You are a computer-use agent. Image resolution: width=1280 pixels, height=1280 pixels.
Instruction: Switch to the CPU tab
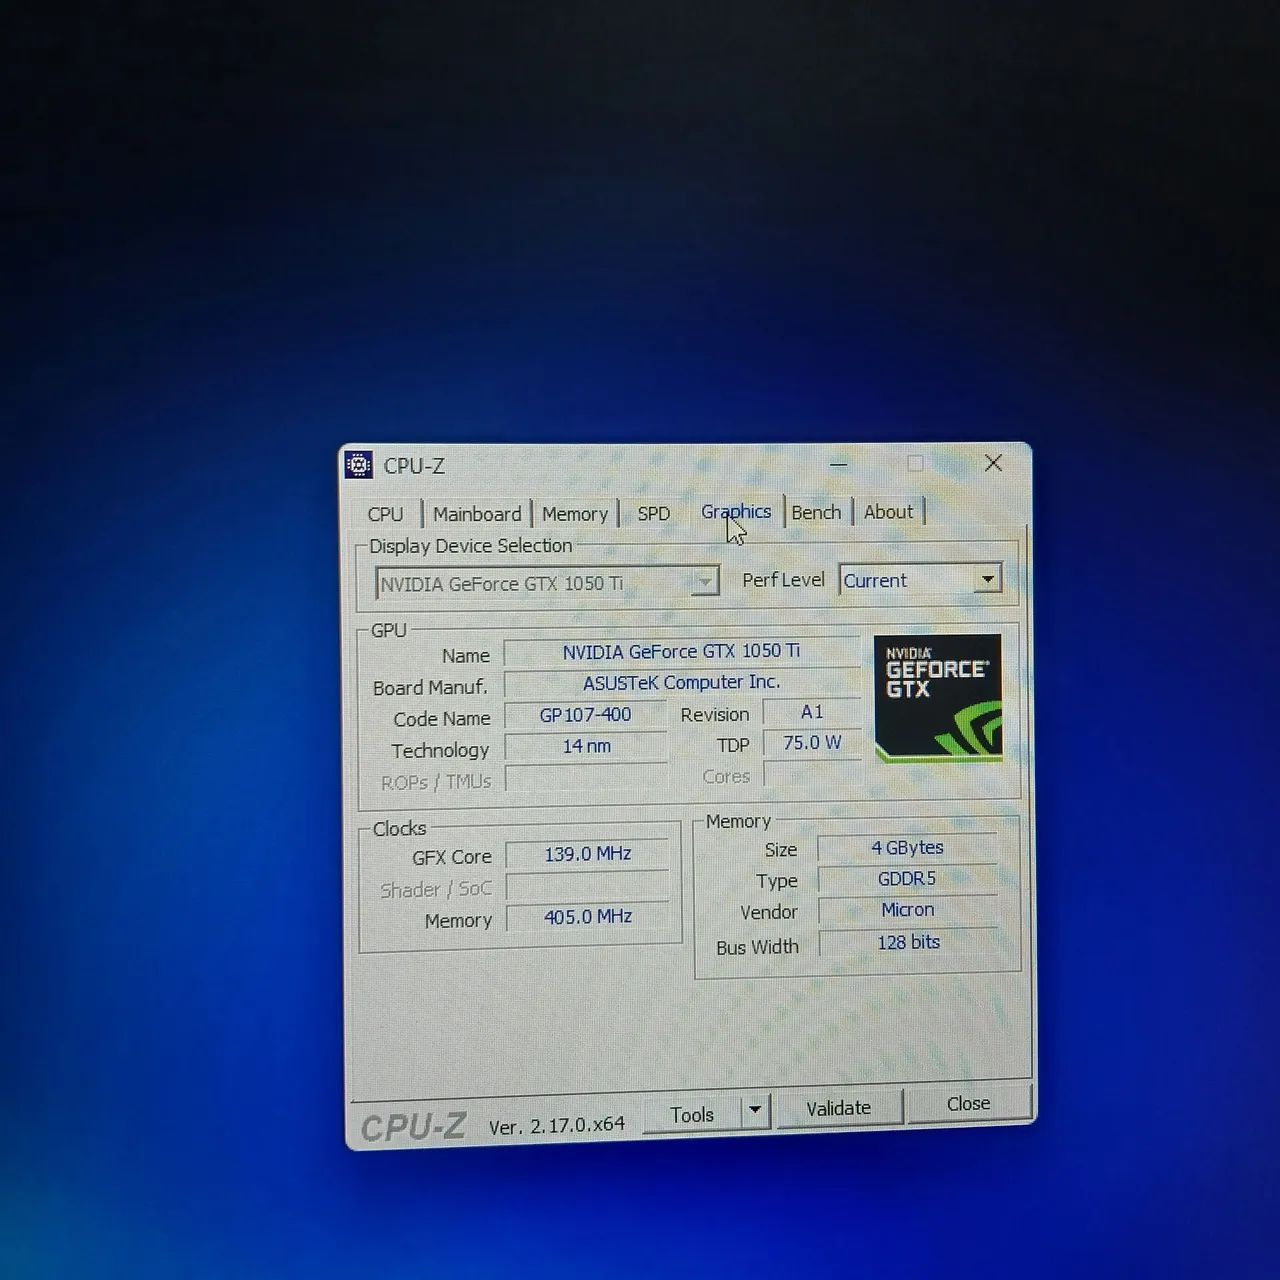click(385, 514)
